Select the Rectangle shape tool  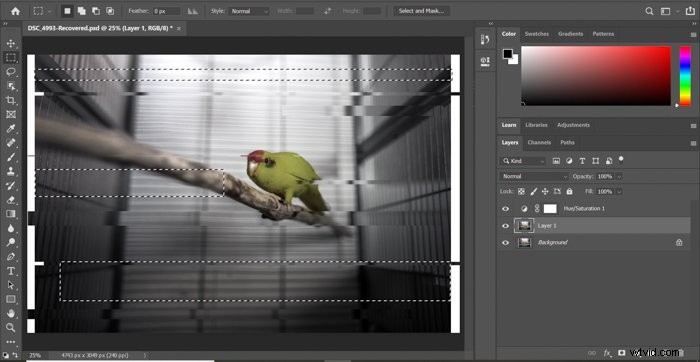(x=11, y=300)
